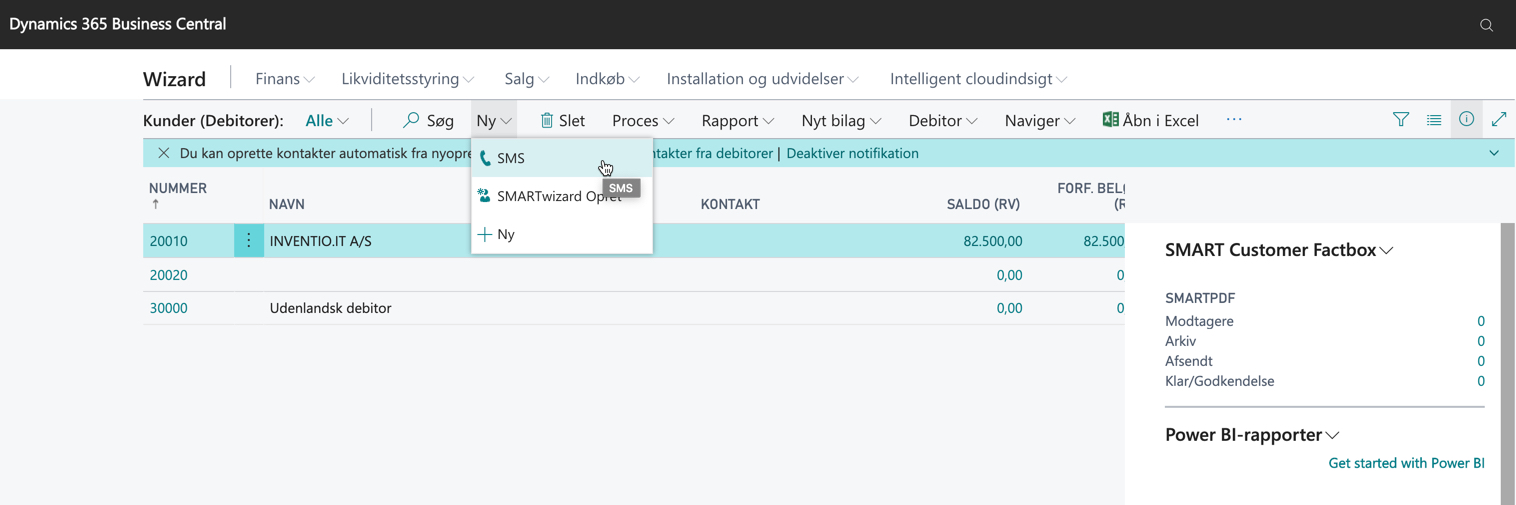This screenshot has width=1516, height=505.
Task: Click Dynamics 365 Business Central title
Action: [118, 24]
